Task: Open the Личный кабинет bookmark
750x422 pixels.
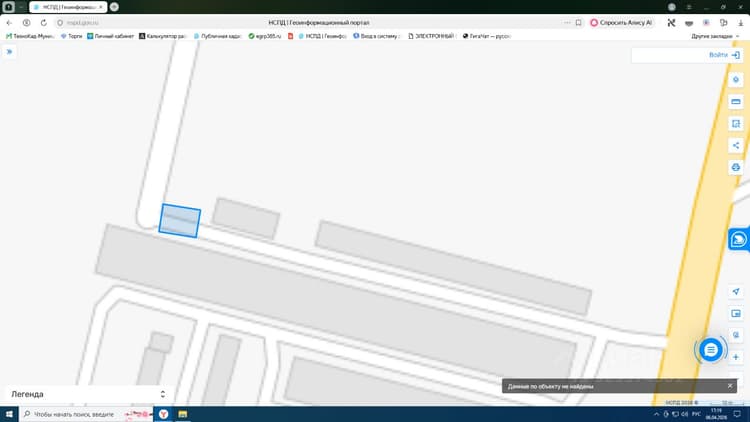Action: (x=110, y=36)
